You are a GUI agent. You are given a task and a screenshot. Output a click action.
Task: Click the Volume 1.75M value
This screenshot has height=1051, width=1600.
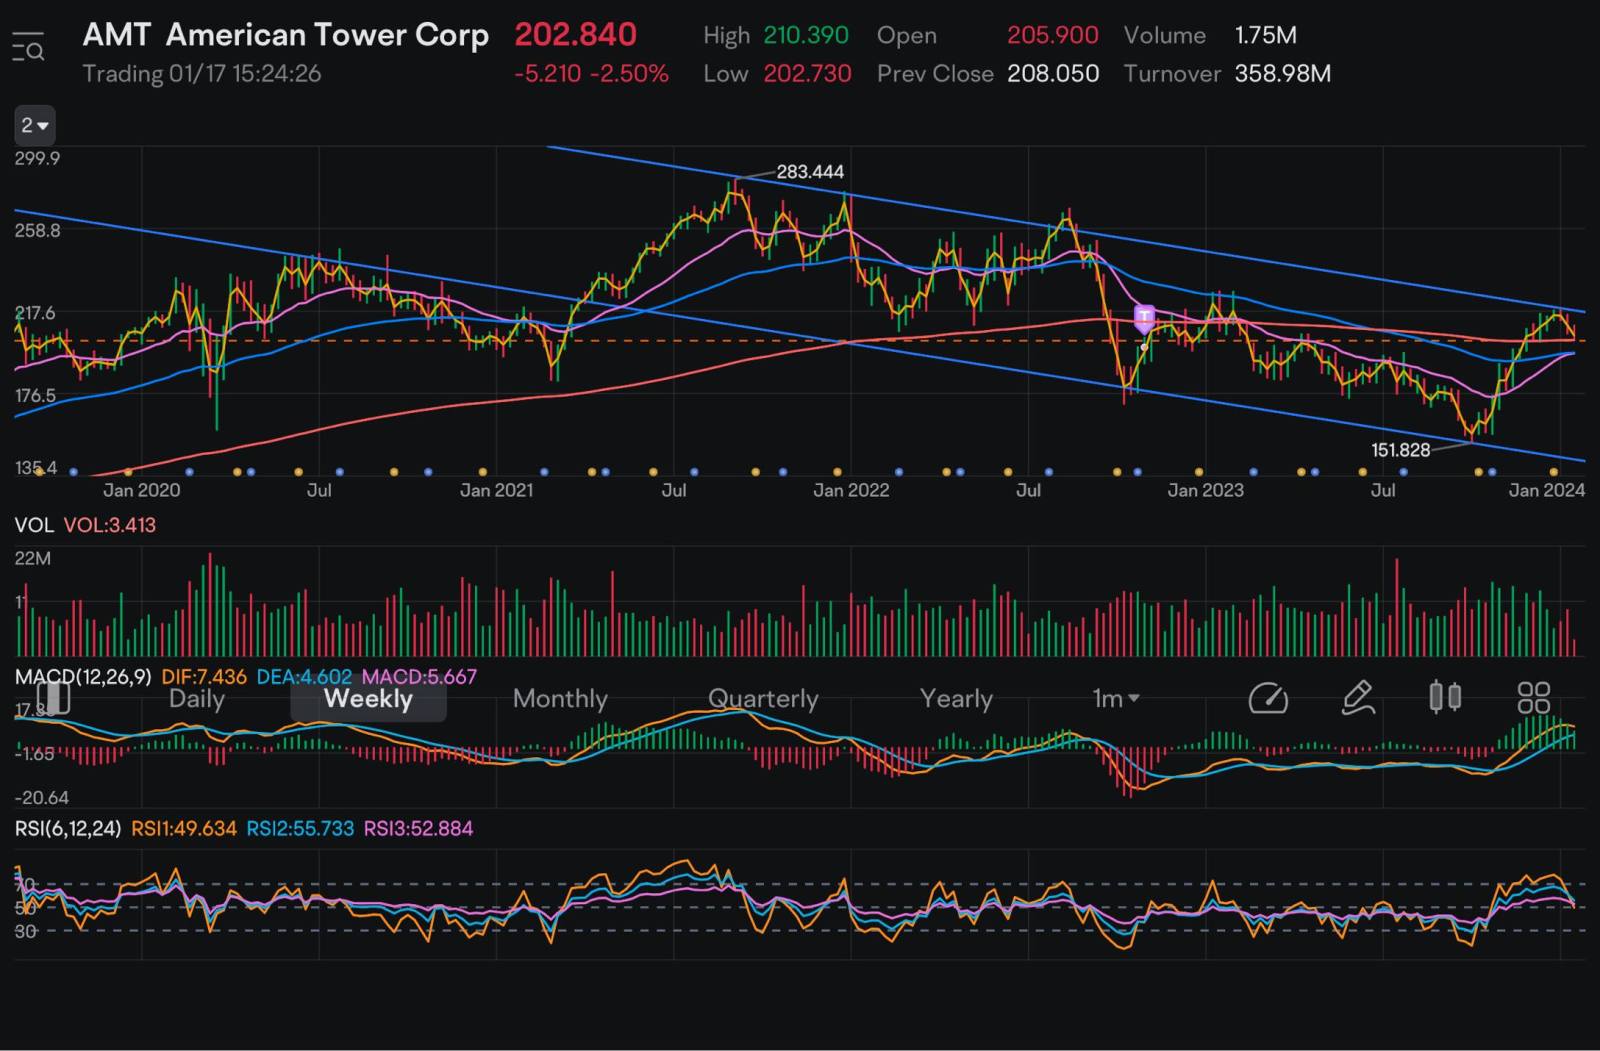pos(1266,35)
